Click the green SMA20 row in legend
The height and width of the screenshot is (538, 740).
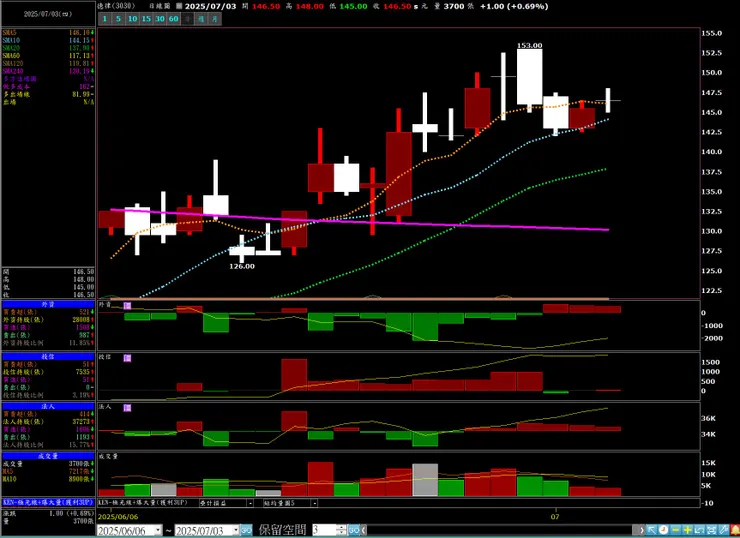48,48
